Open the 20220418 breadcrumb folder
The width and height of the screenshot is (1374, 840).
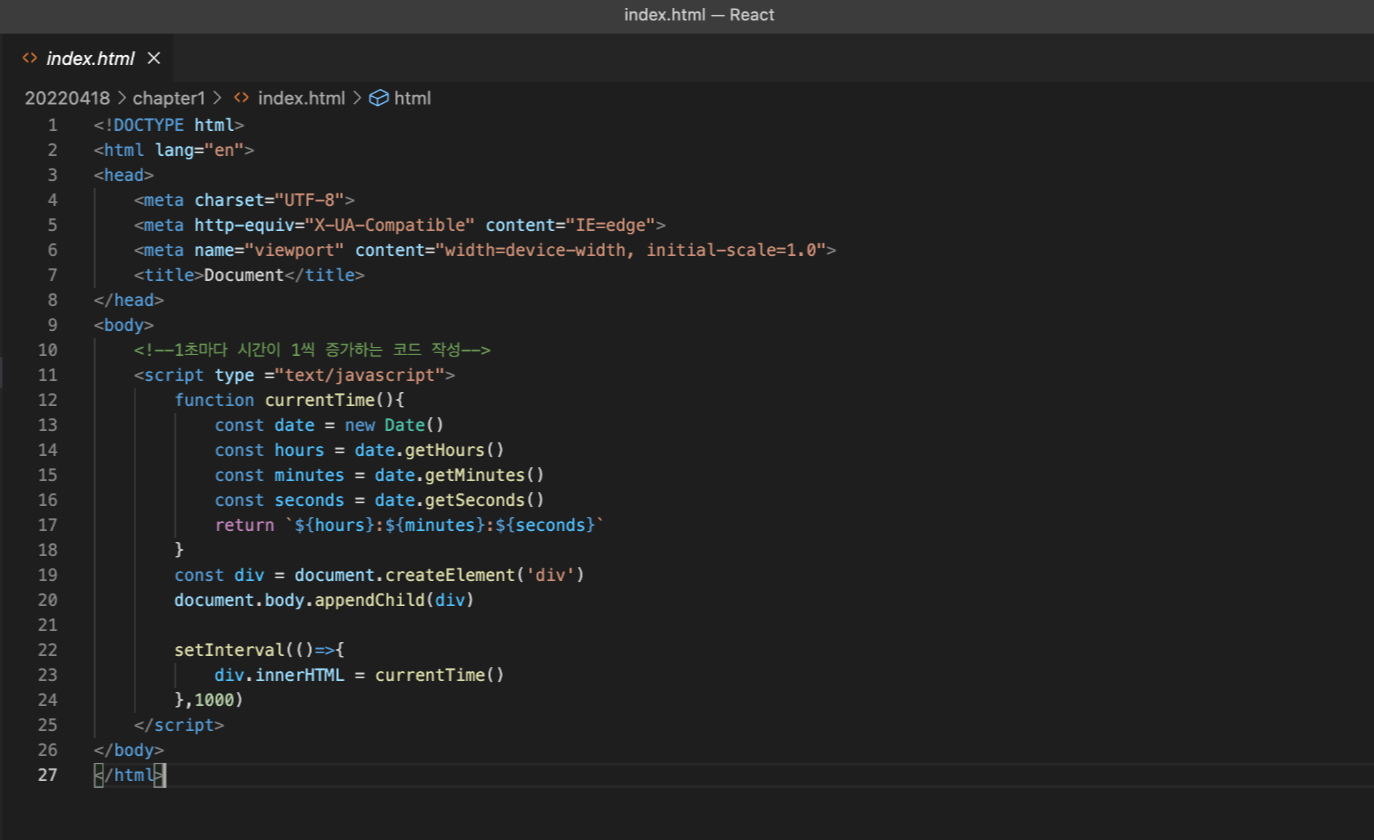pyautogui.click(x=68, y=98)
